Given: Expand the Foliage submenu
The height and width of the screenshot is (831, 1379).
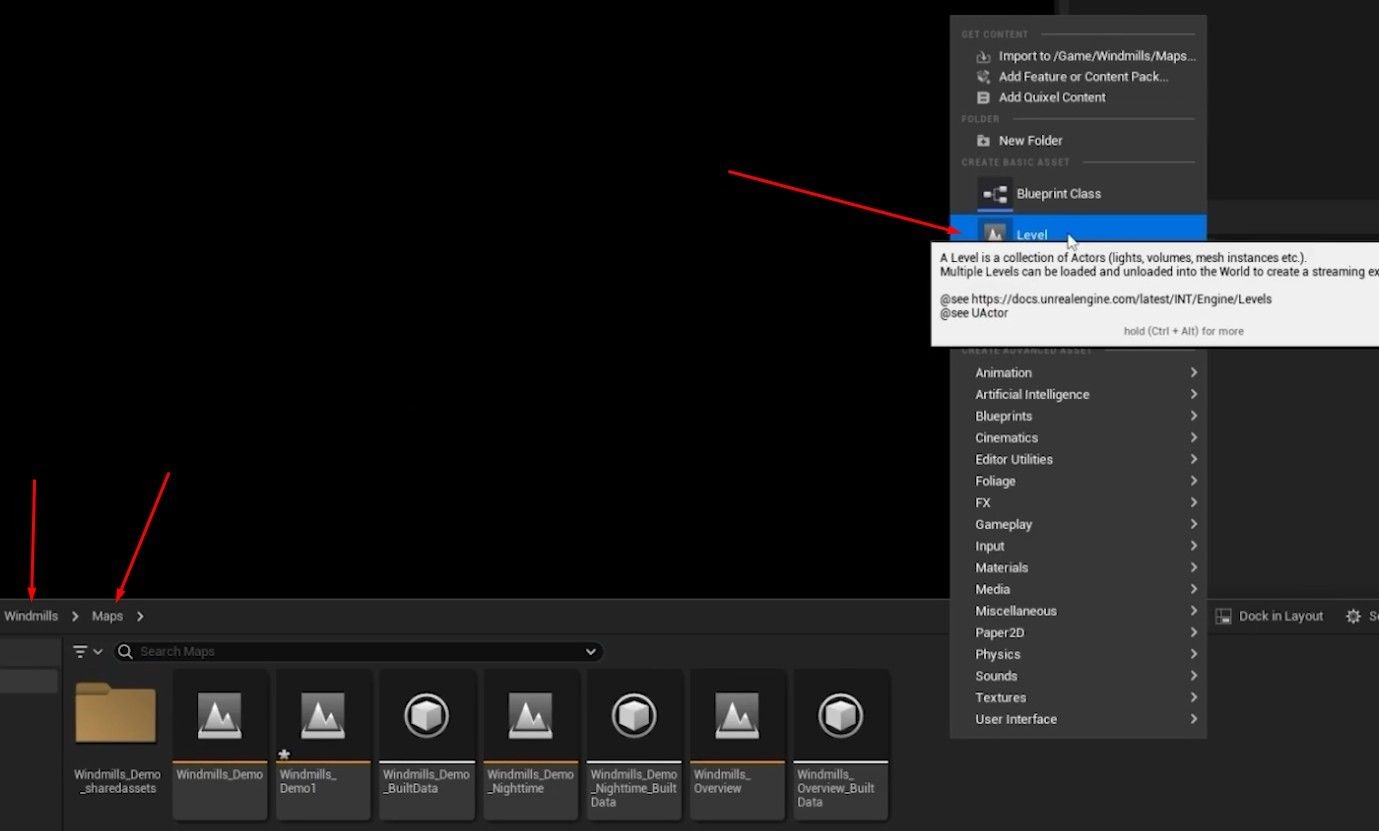Looking at the screenshot, I should pyautogui.click(x=1078, y=482).
